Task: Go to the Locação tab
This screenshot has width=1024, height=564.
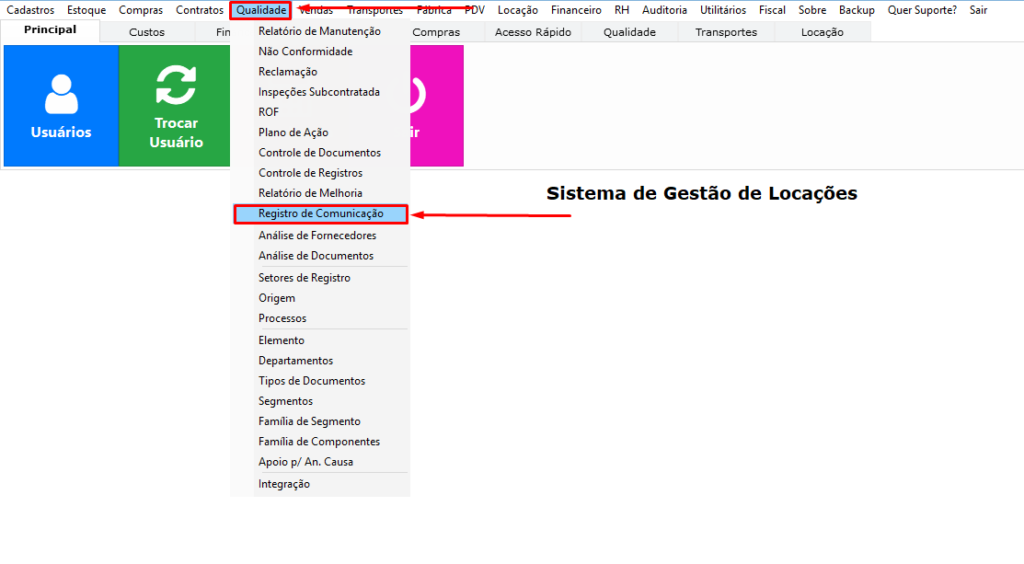Action: point(822,32)
